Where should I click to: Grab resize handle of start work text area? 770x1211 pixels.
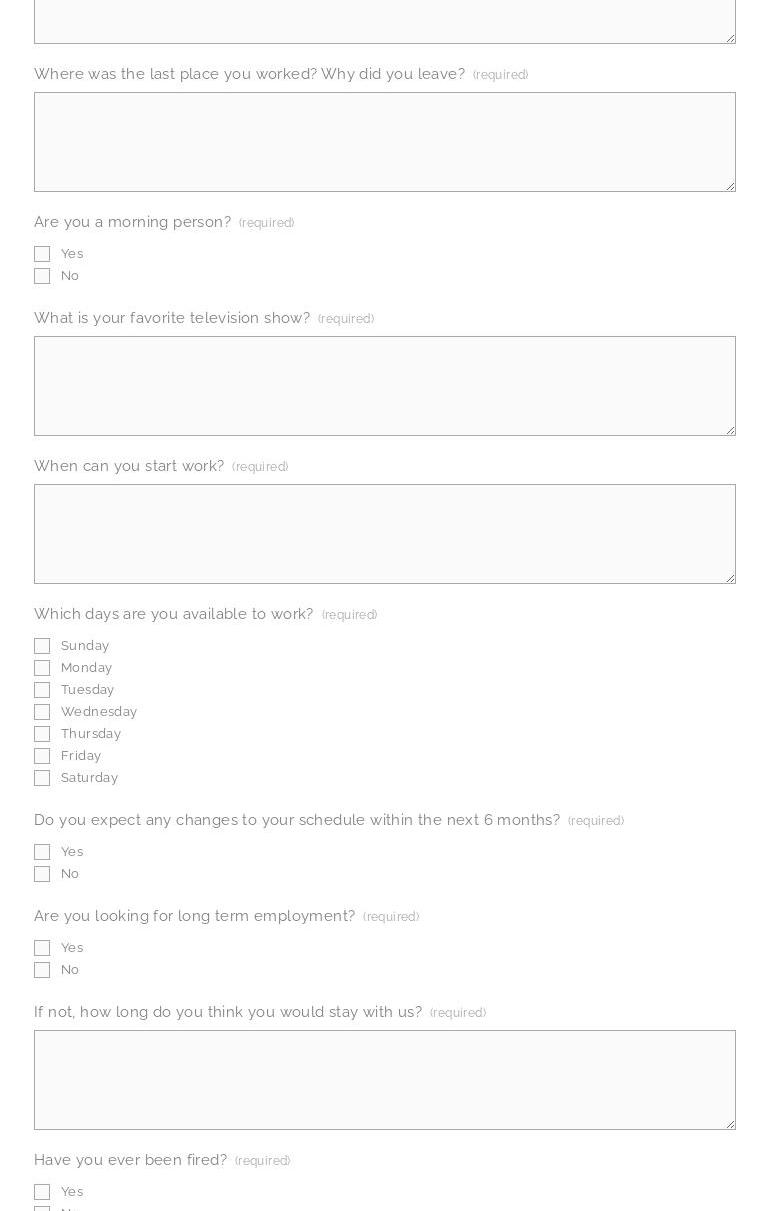730,578
